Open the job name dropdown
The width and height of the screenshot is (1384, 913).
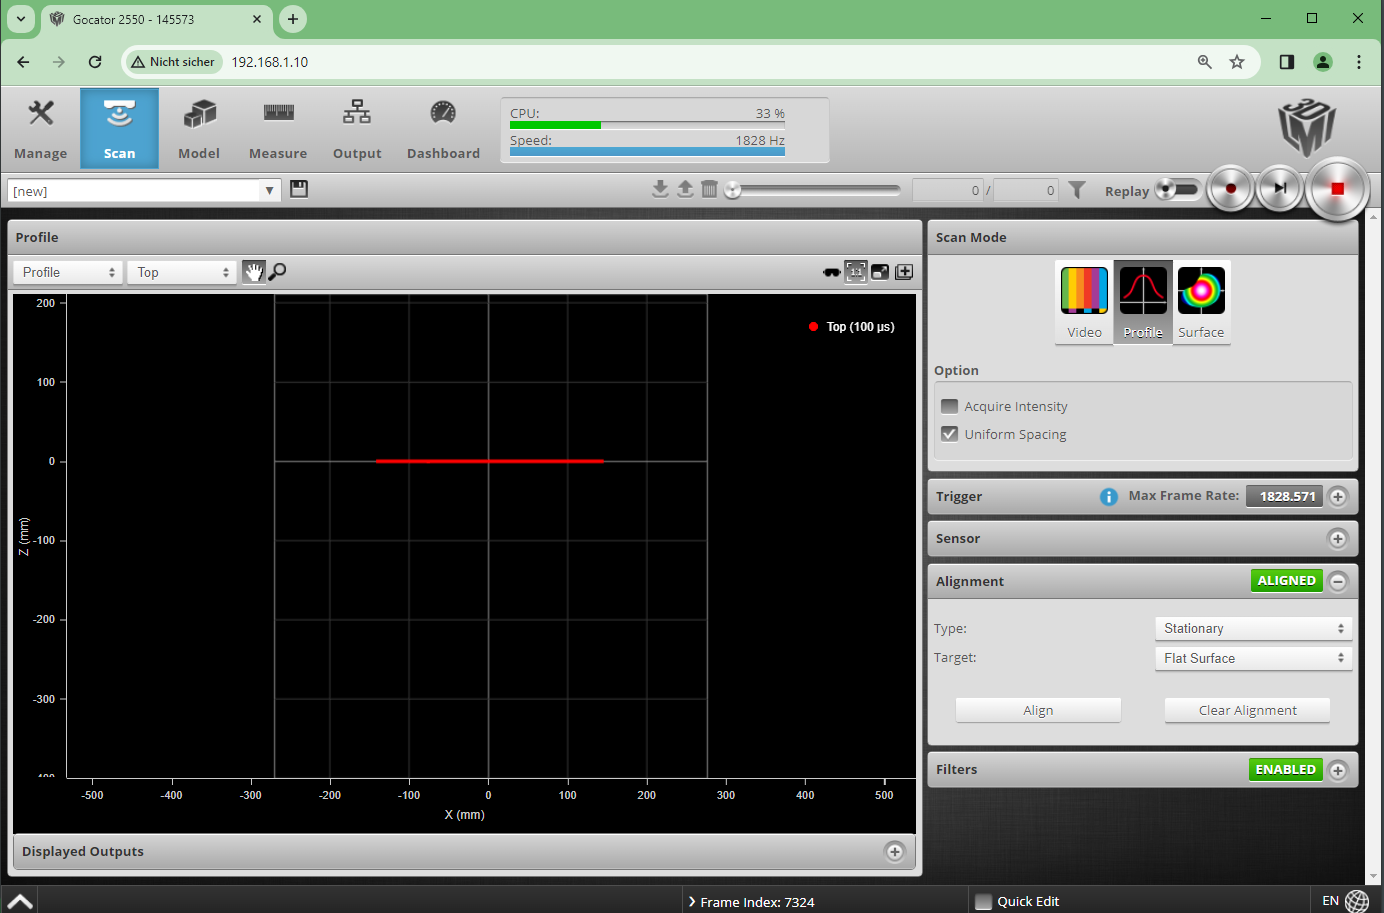(x=269, y=190)
